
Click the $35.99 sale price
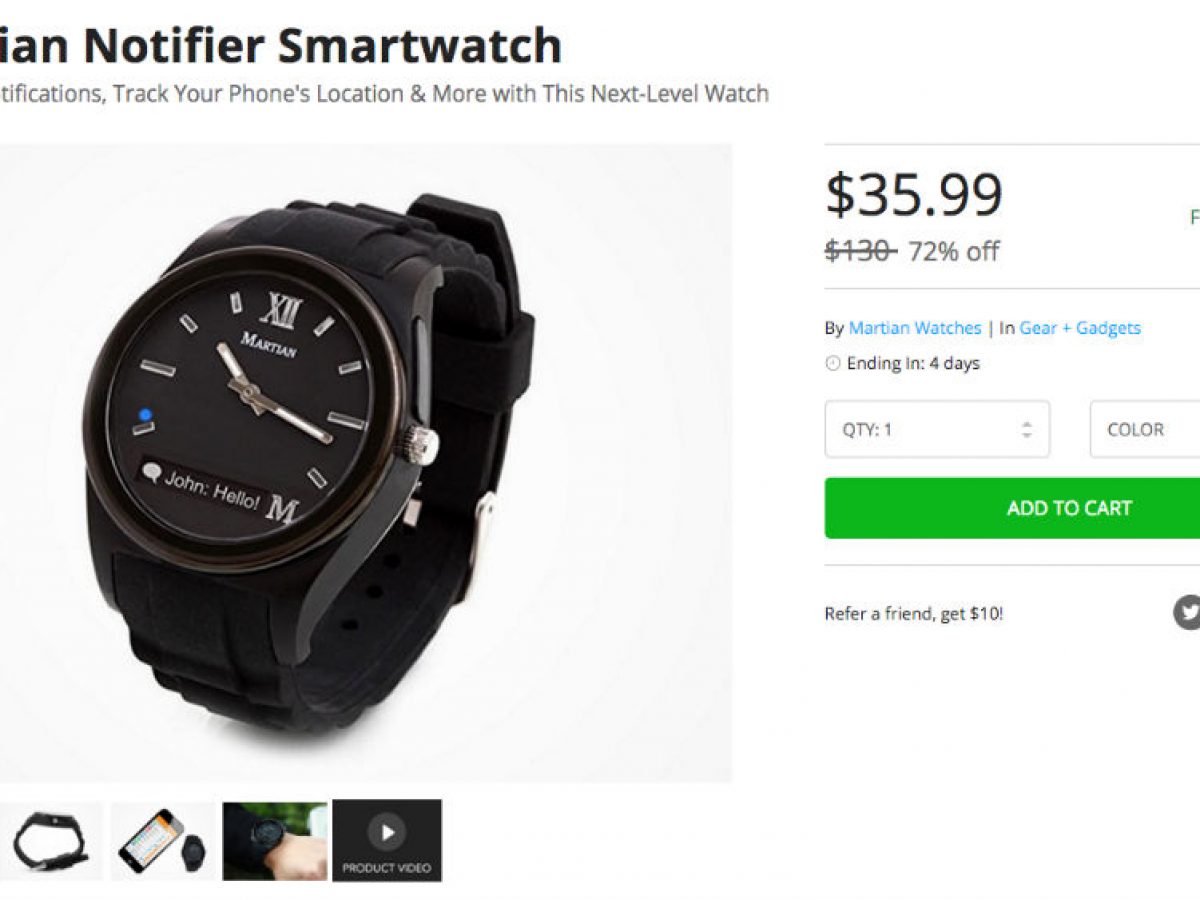pyautogui.click(x=914, y=195)
